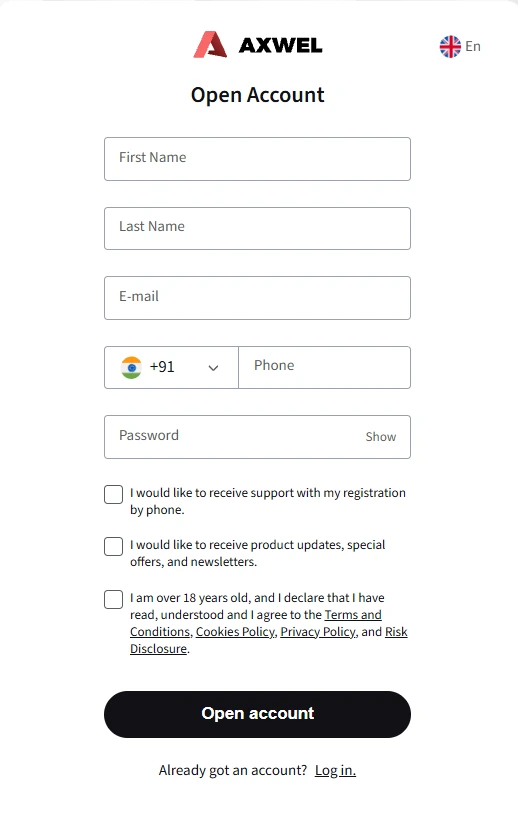Open the Privacy Policy link
518x814 pixels.
(x=318, y=632)
